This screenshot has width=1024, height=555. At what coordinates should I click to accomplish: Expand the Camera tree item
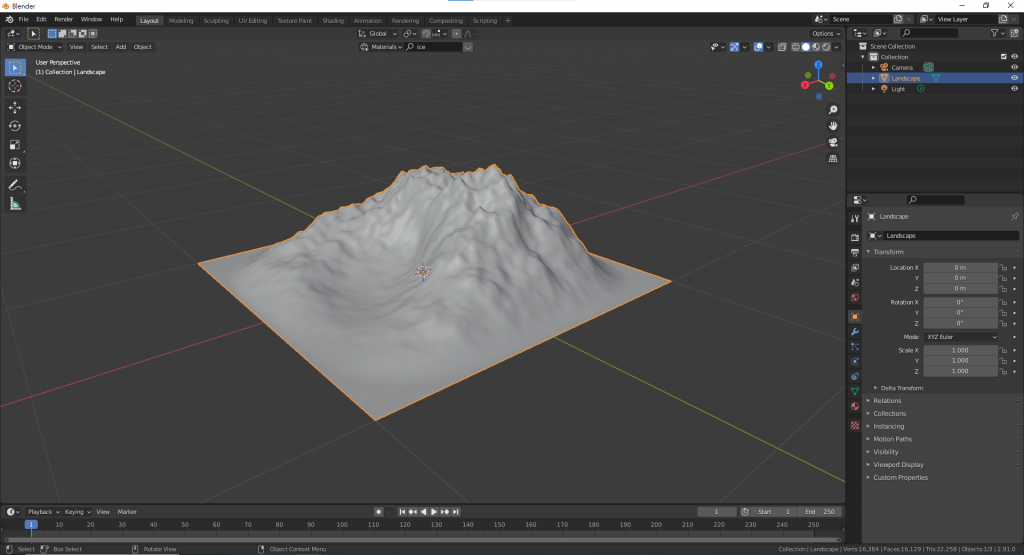click(x=873, y=67)
